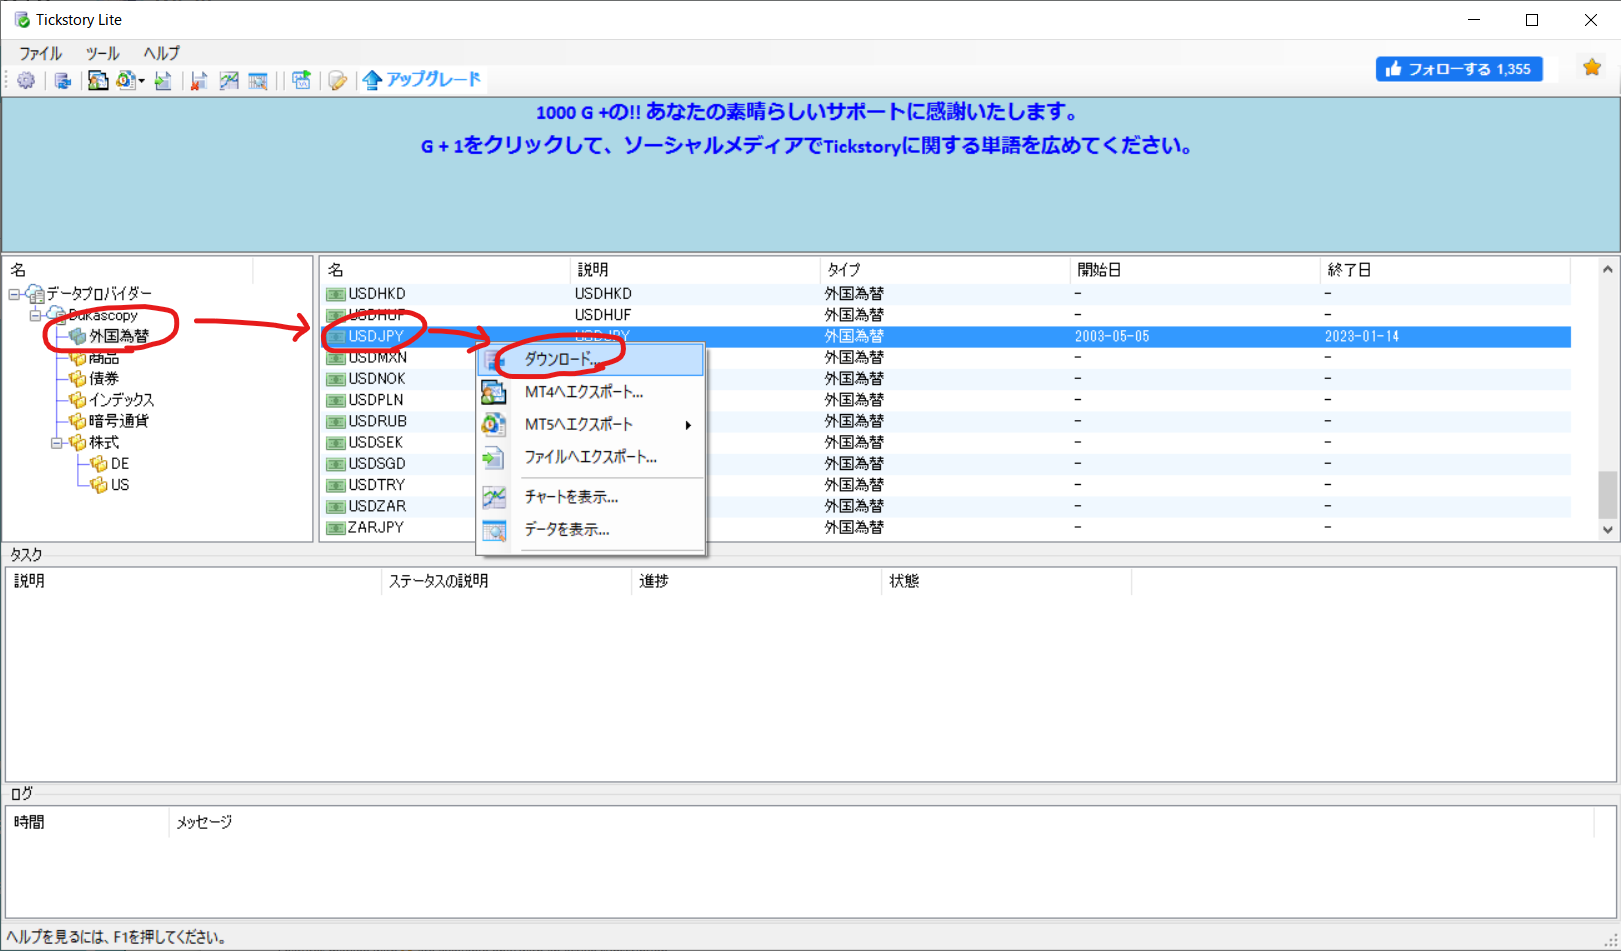The image size is (1621, 951).
Task: Choose データを表示 from the context menu
Action: [x=592, y=530]
